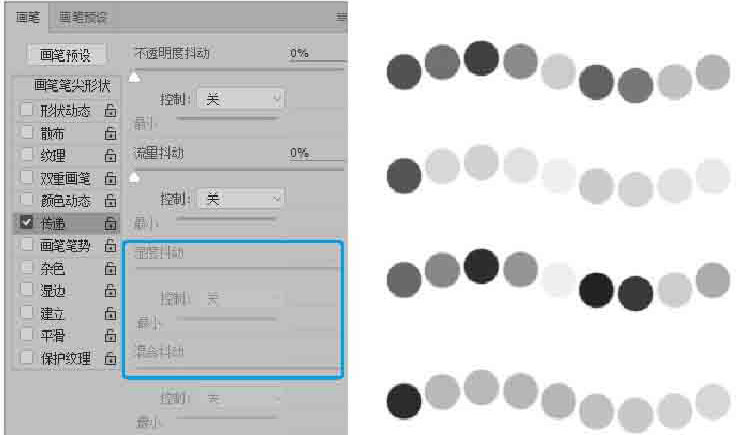Click lock icon beside 保护纹理
736x435 pixels.
[x=110, y=358]
